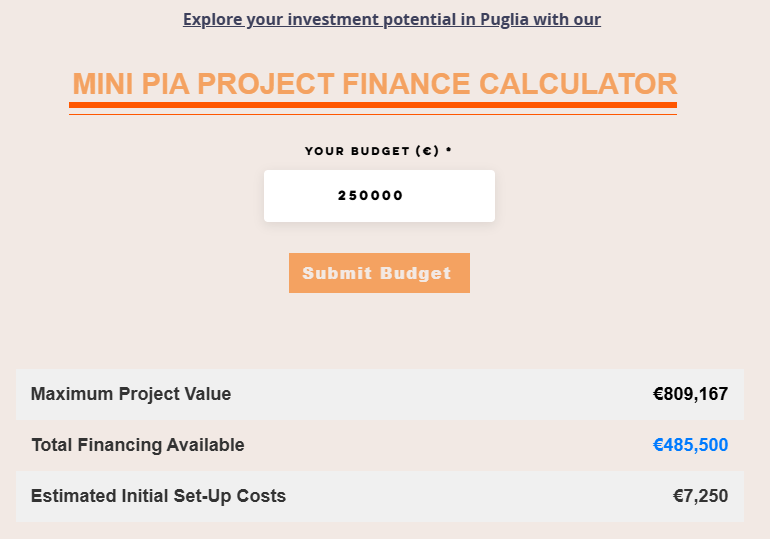Click the €7,250 set-up costs amount
770x539 pixels.
point(700,496)
